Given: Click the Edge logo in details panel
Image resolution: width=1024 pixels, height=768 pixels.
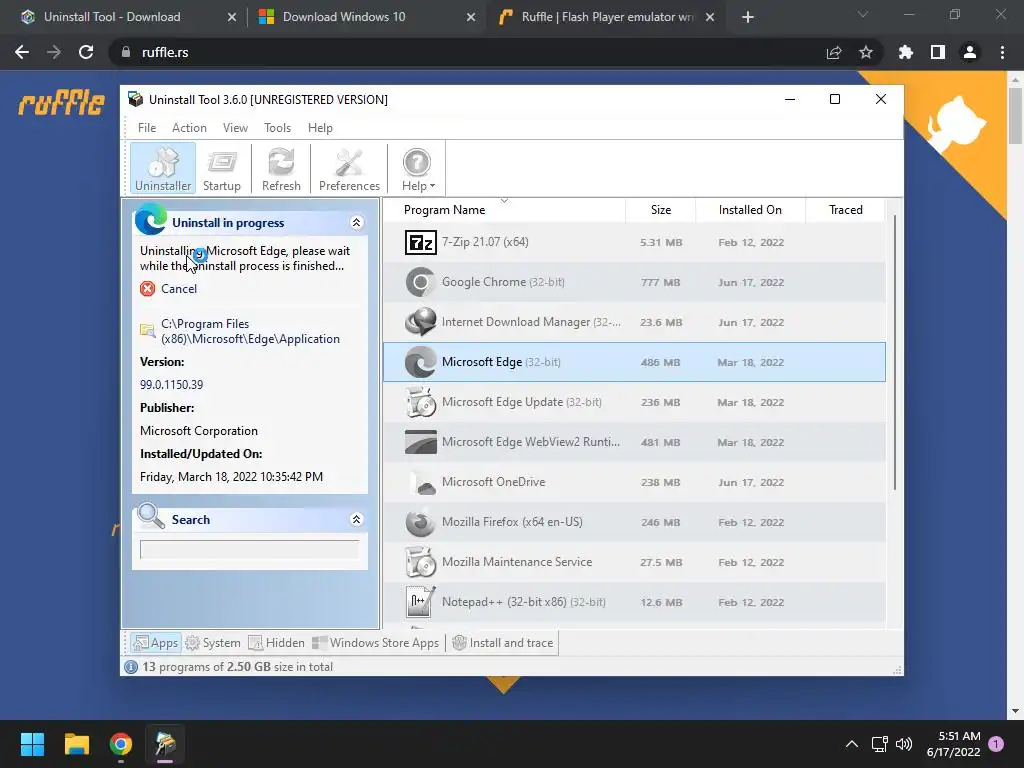Looking at the screenshot, I should pyautogui.click(x=151, y=219).
